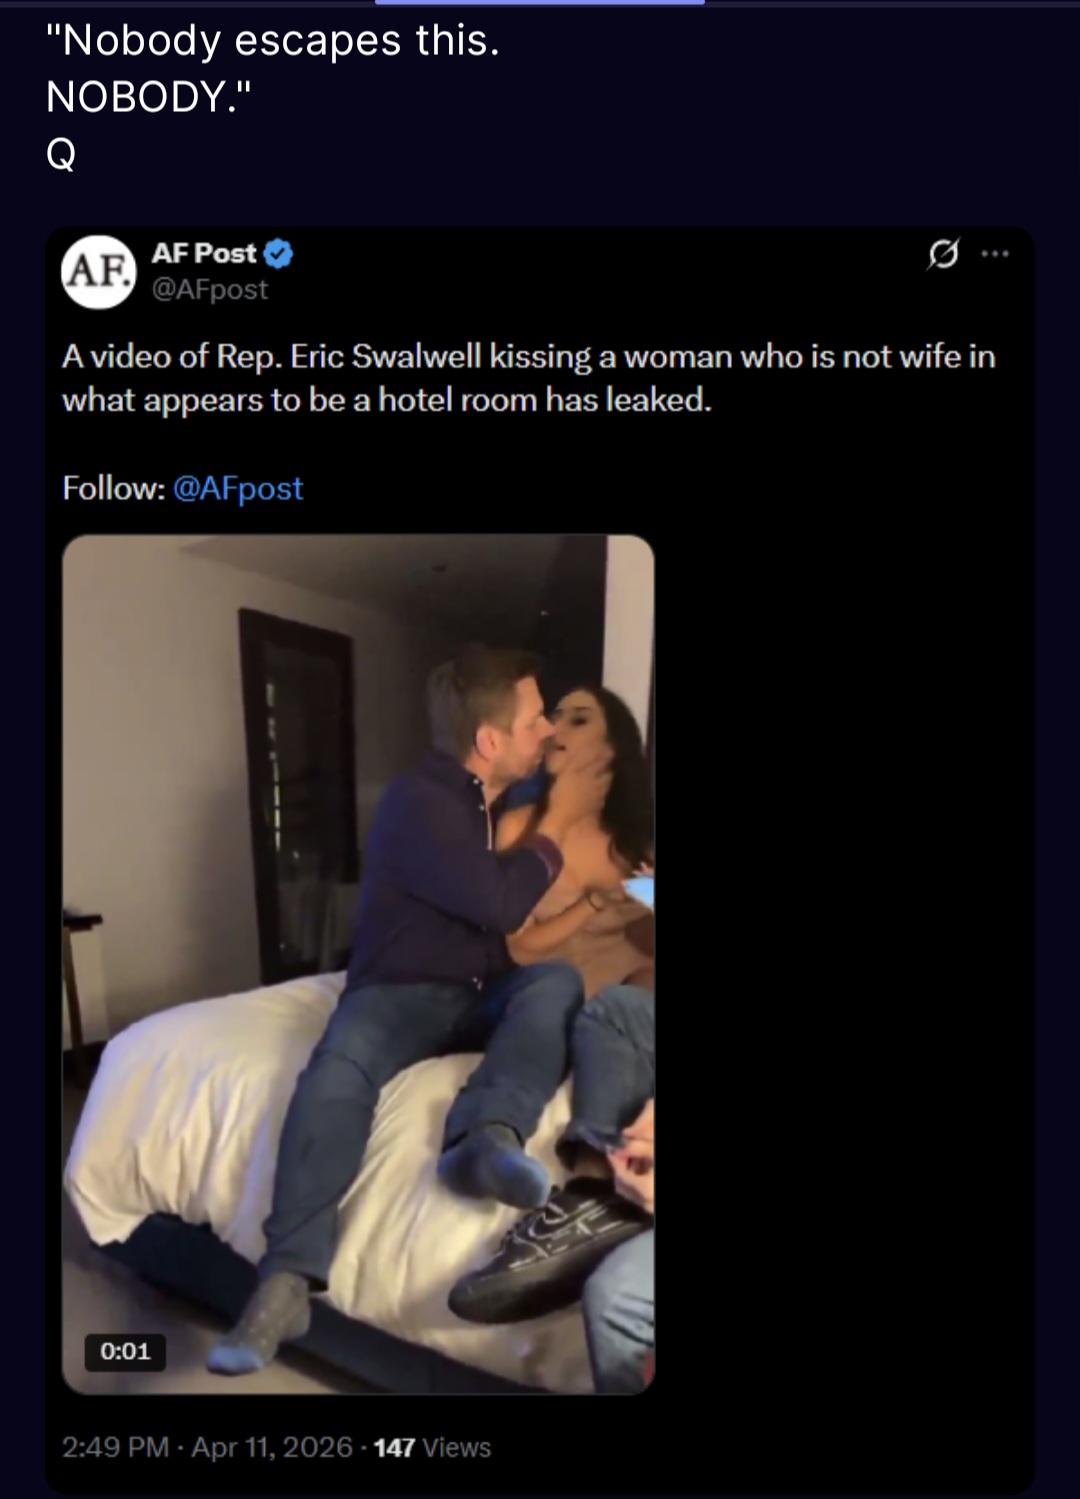Viewport: 1080px width, 1499px height.
Task: Tap the Grok slashed-circle icon
Action: click(x=942, y=255)
